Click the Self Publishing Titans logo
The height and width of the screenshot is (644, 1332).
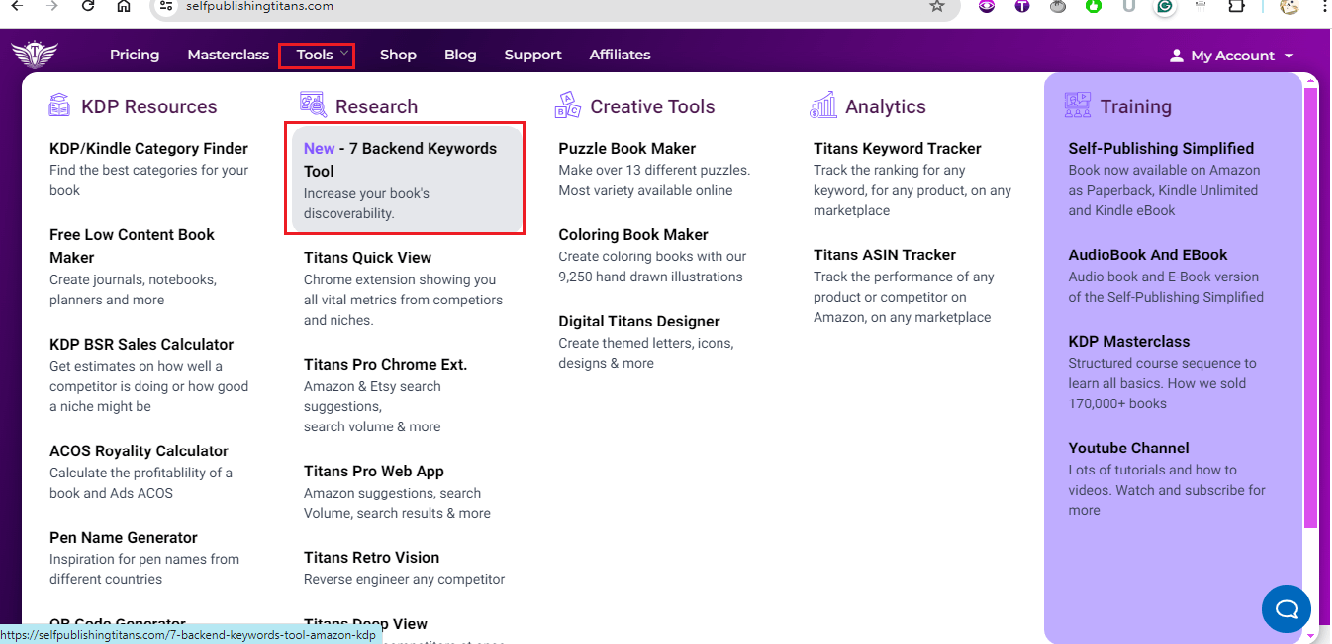pyautogui.click(x=35, y=53)
